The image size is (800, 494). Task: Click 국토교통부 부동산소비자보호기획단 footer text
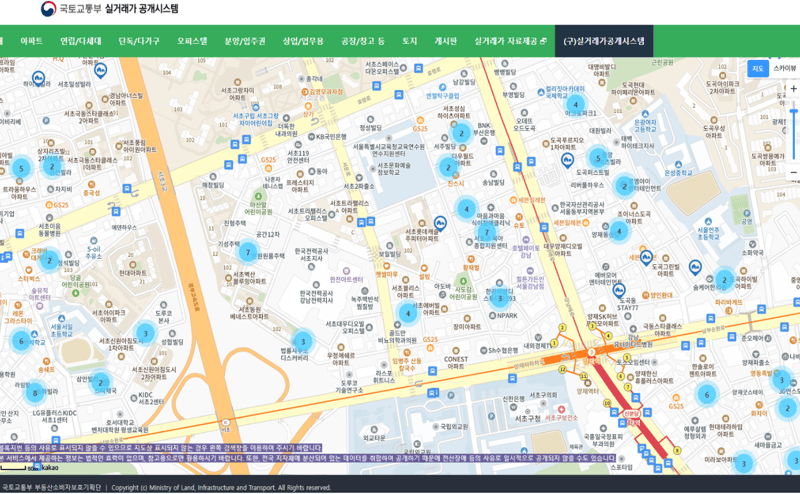pyautogui.click(x=51, y=487)
